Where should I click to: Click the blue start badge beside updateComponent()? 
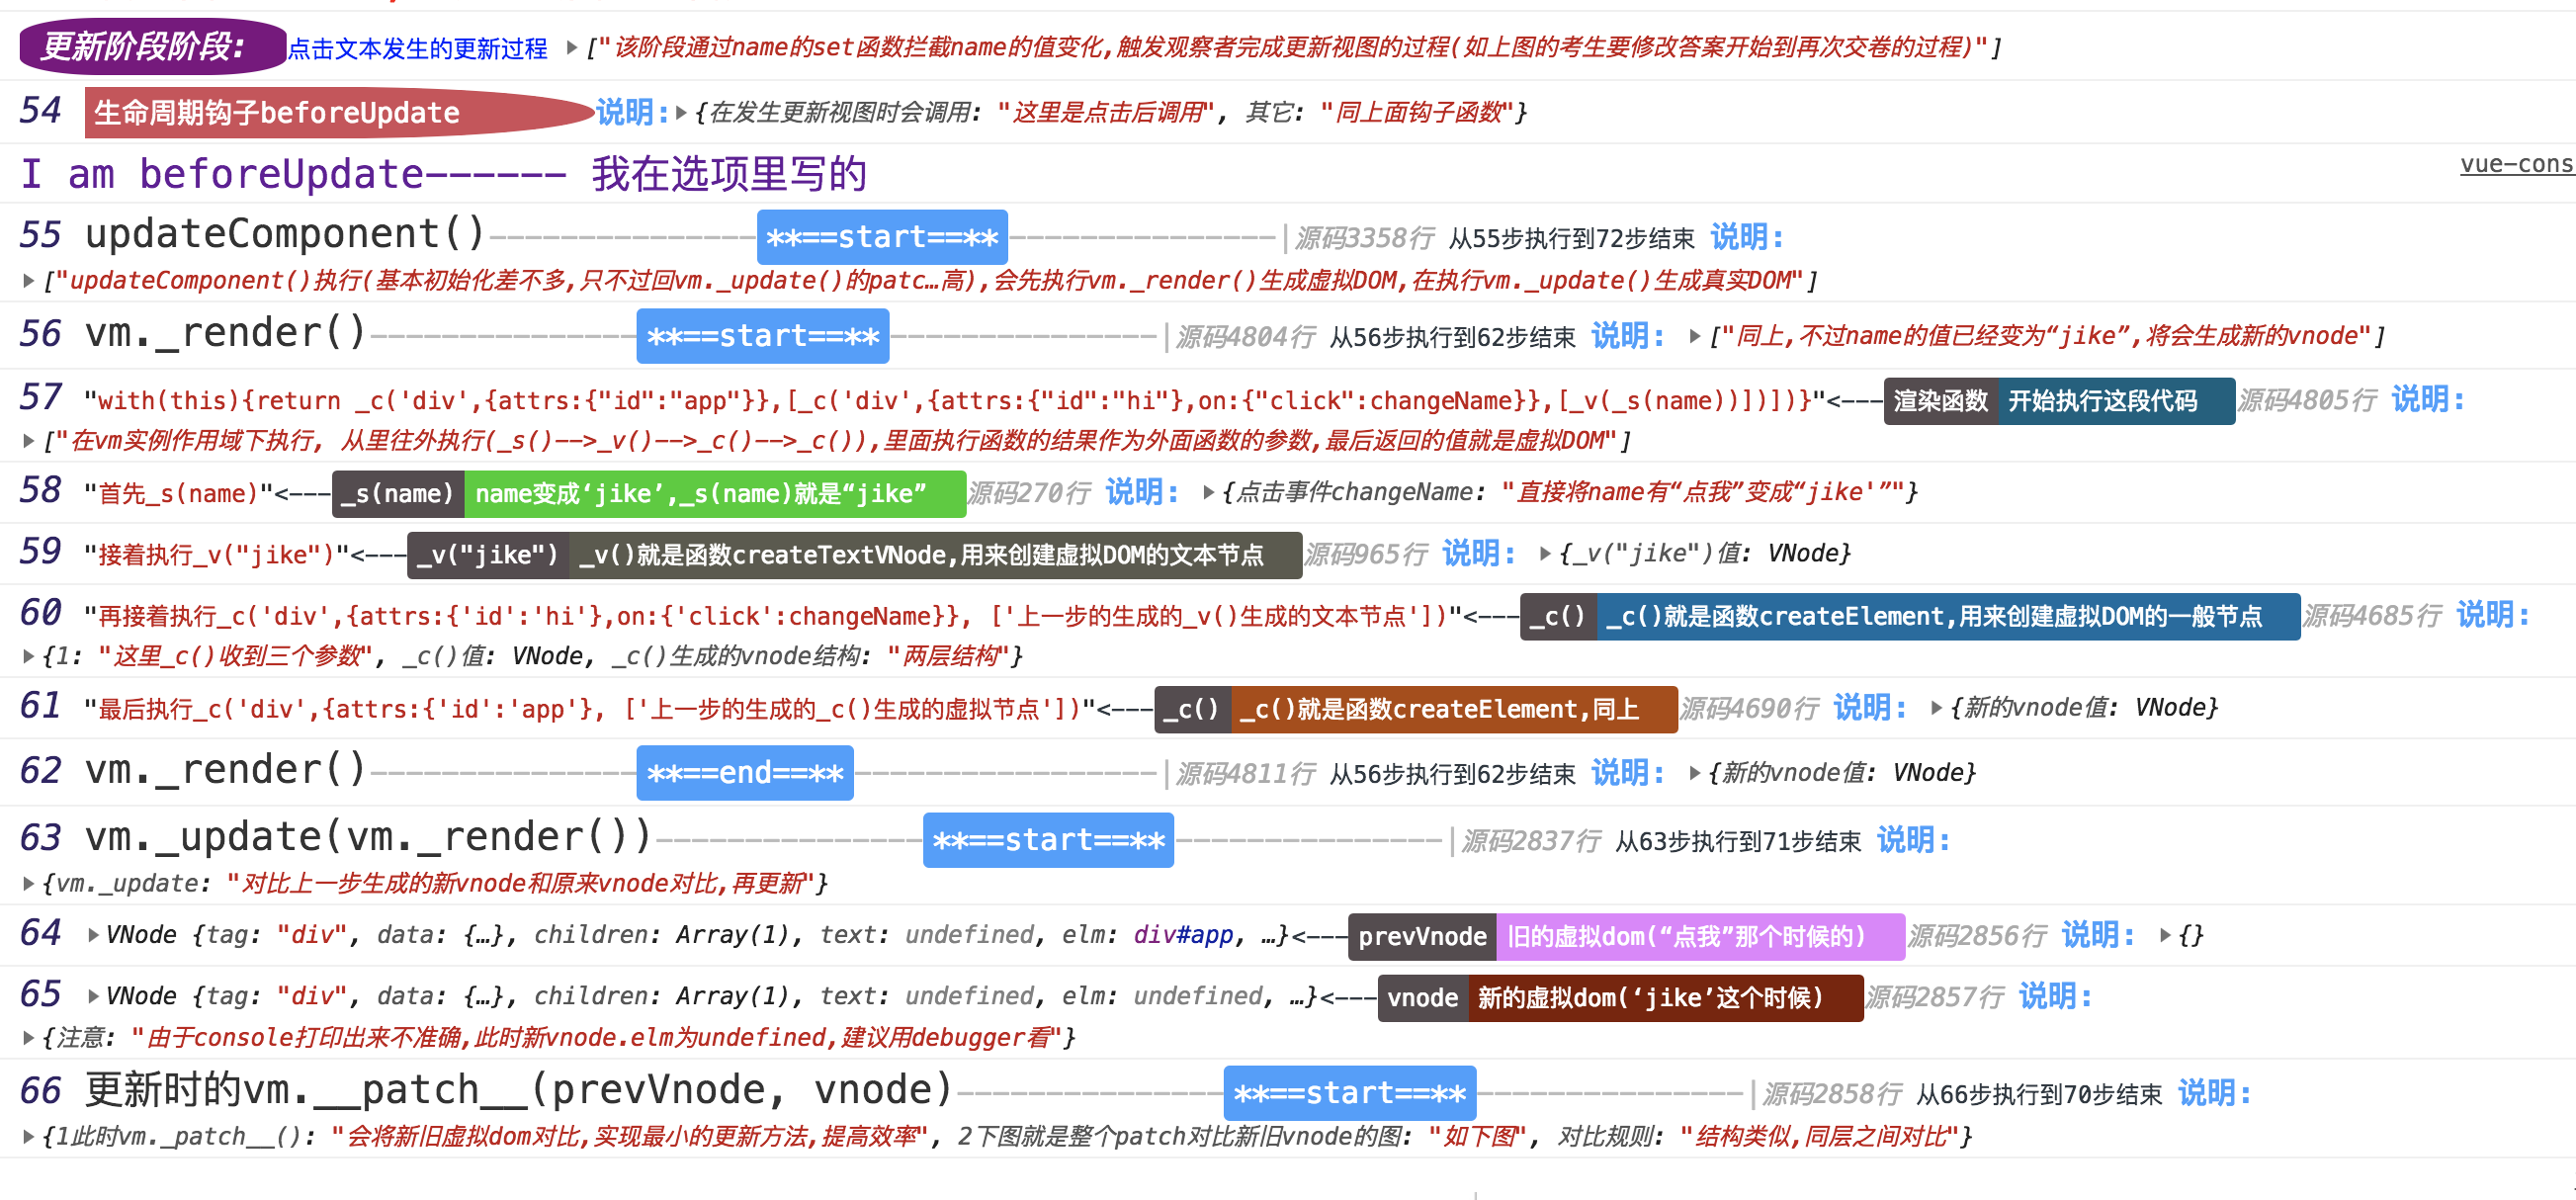coord(881,238)
